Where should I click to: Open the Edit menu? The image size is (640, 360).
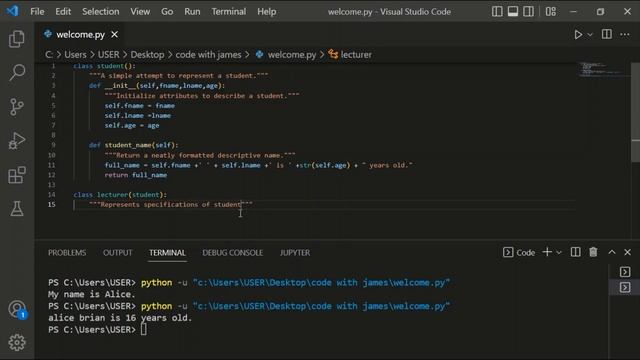click(63, 11)
